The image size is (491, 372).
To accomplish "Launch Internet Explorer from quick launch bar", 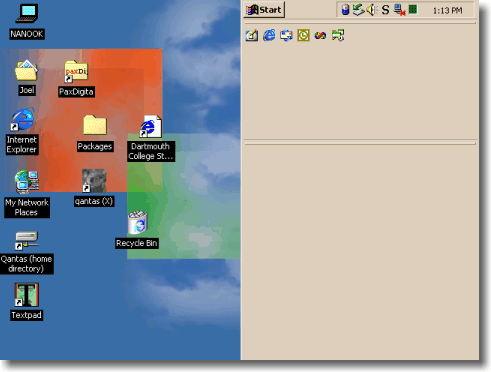I will 269,35.
